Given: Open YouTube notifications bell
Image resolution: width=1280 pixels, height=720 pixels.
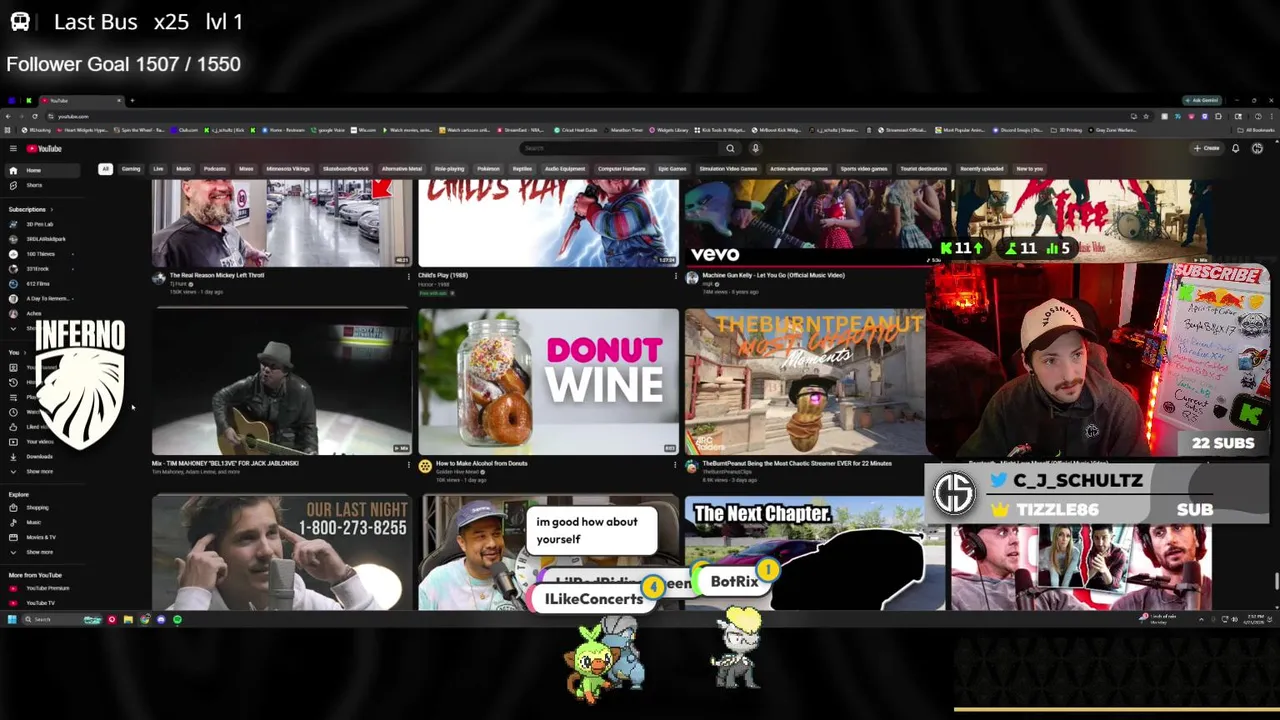Looking at the screenshot, I should [x=1235, y=148].
